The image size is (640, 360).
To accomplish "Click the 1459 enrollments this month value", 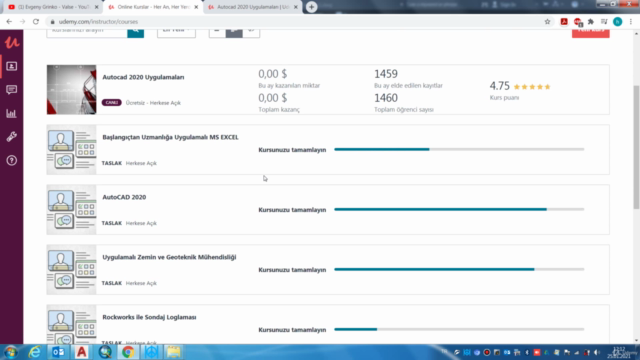I will coord(386,74).
